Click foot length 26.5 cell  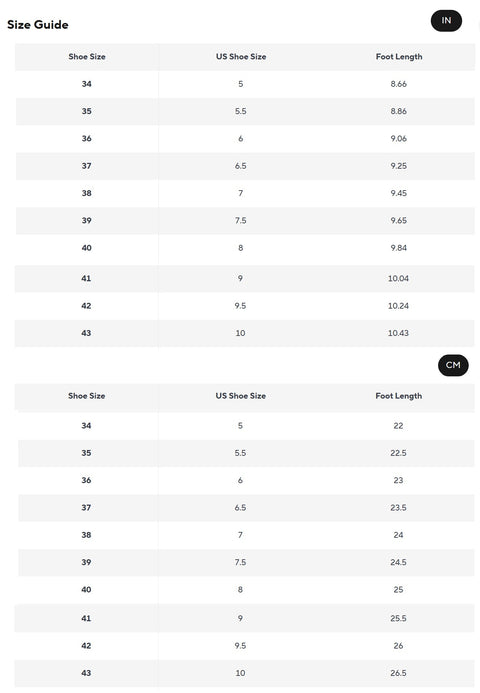(x=398, y=673)
